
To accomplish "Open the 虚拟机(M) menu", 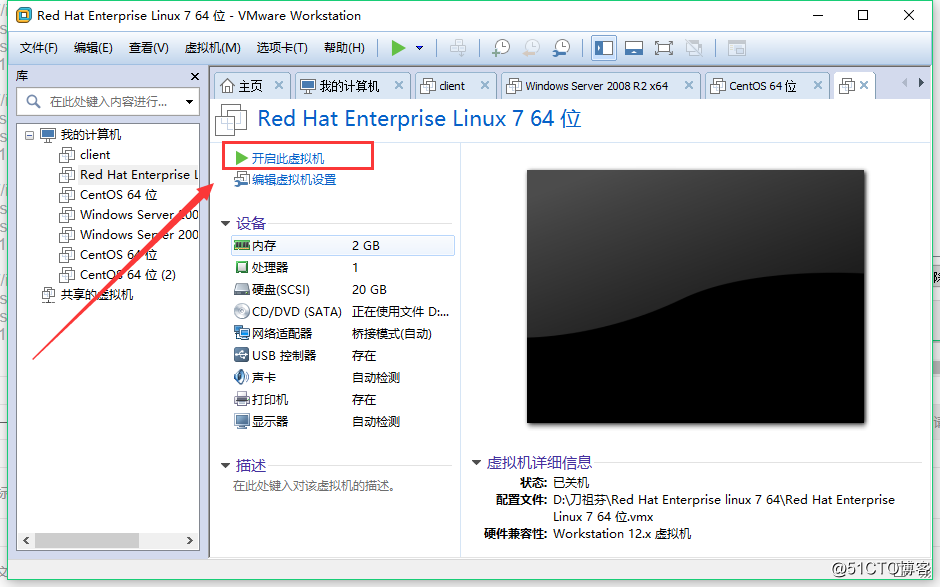I will tap(212, 48).
